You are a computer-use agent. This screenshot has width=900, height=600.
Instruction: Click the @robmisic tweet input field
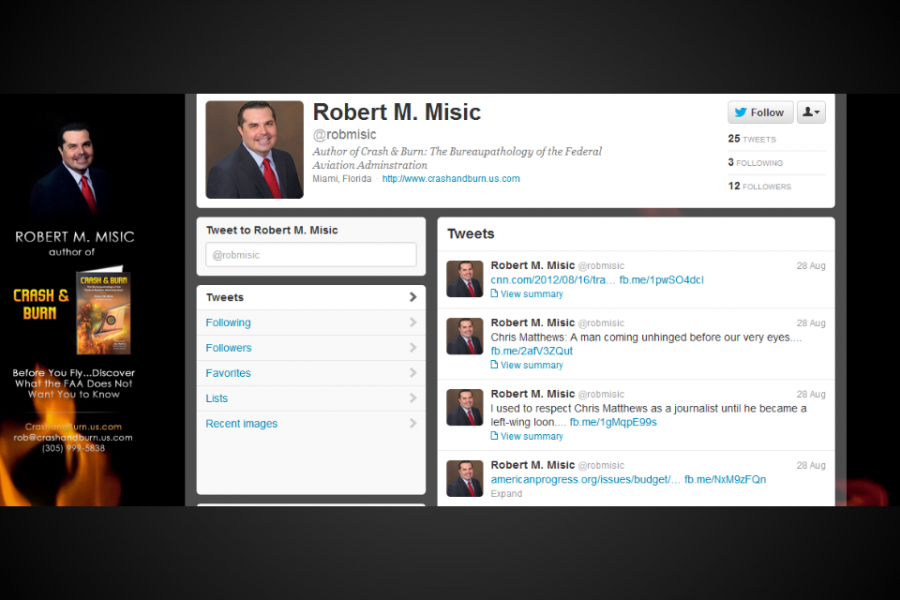311,255
